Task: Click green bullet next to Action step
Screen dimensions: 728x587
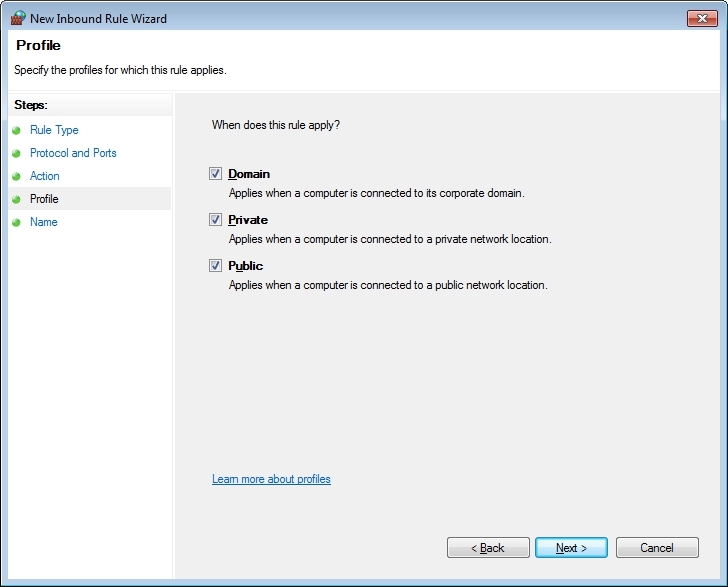Action: pyautogui.click(x=16, y=177)
